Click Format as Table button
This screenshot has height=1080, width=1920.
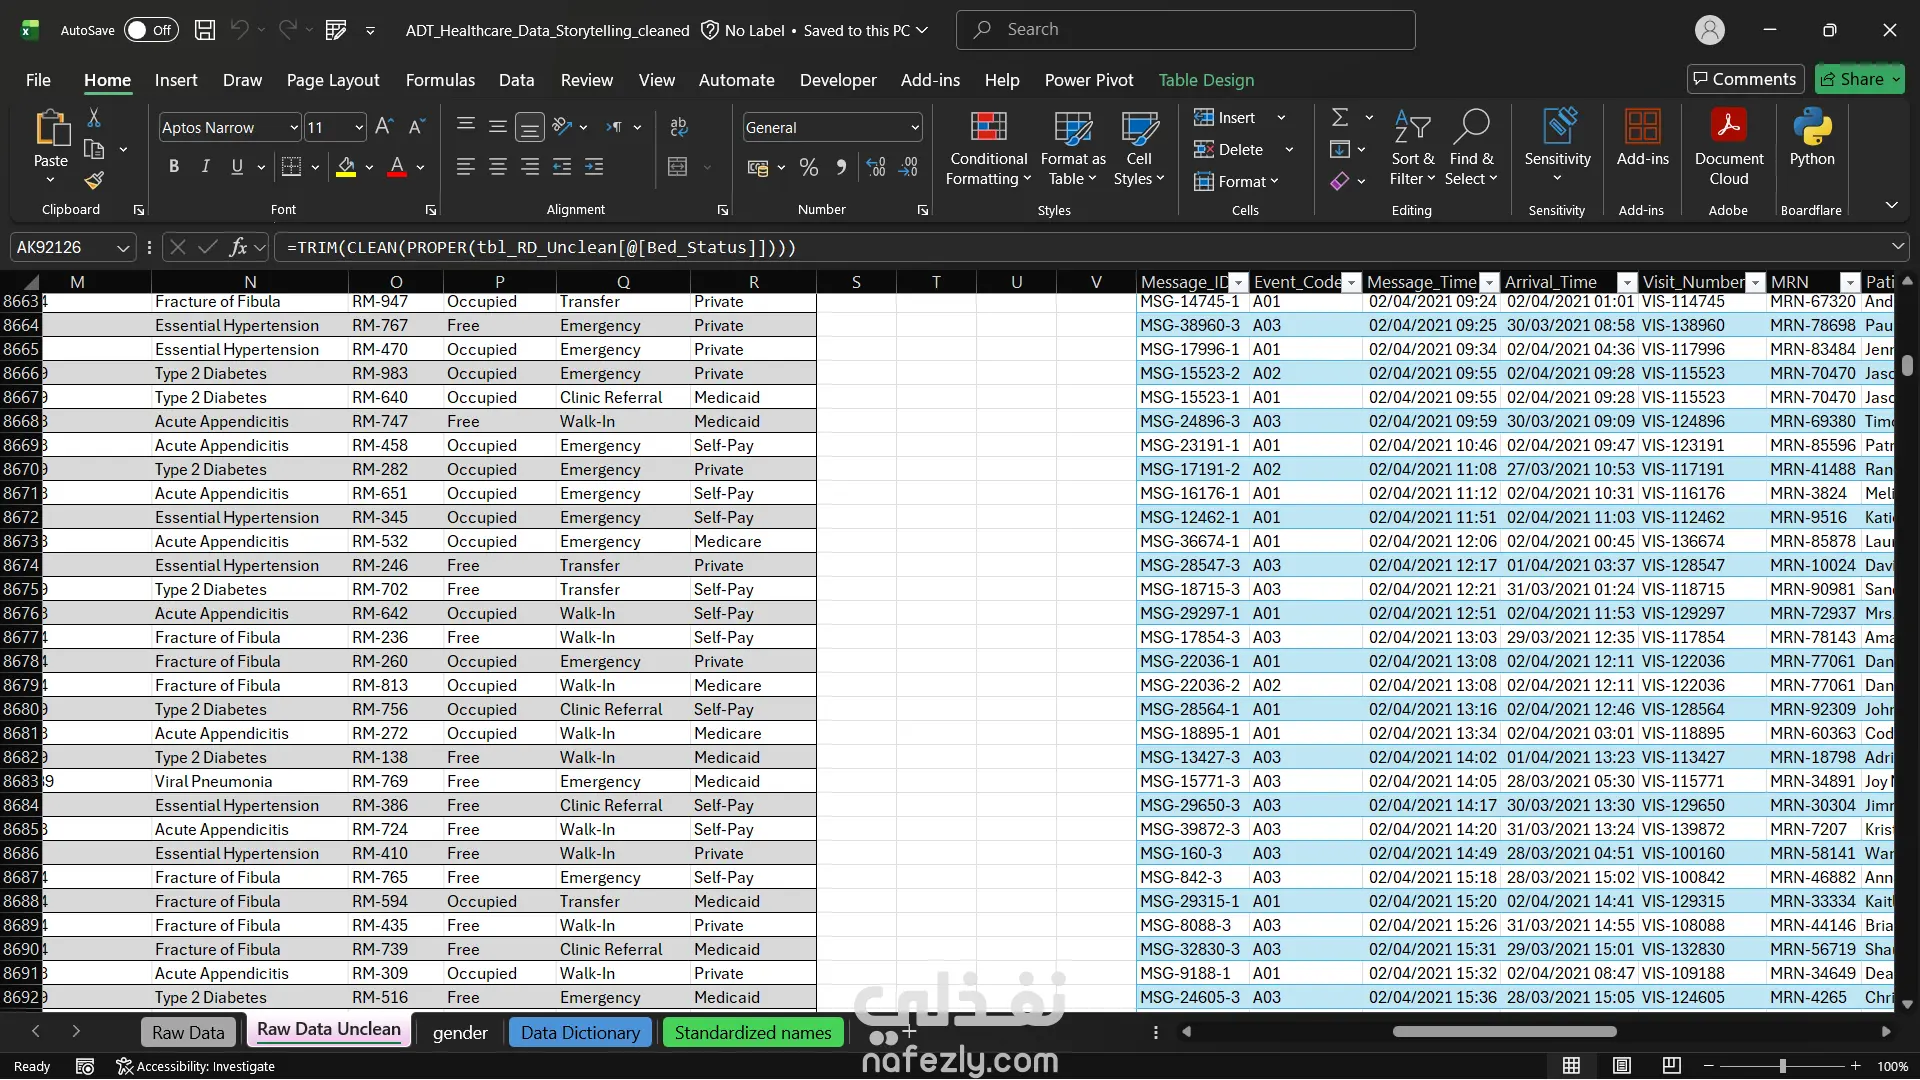[1073, 148]
